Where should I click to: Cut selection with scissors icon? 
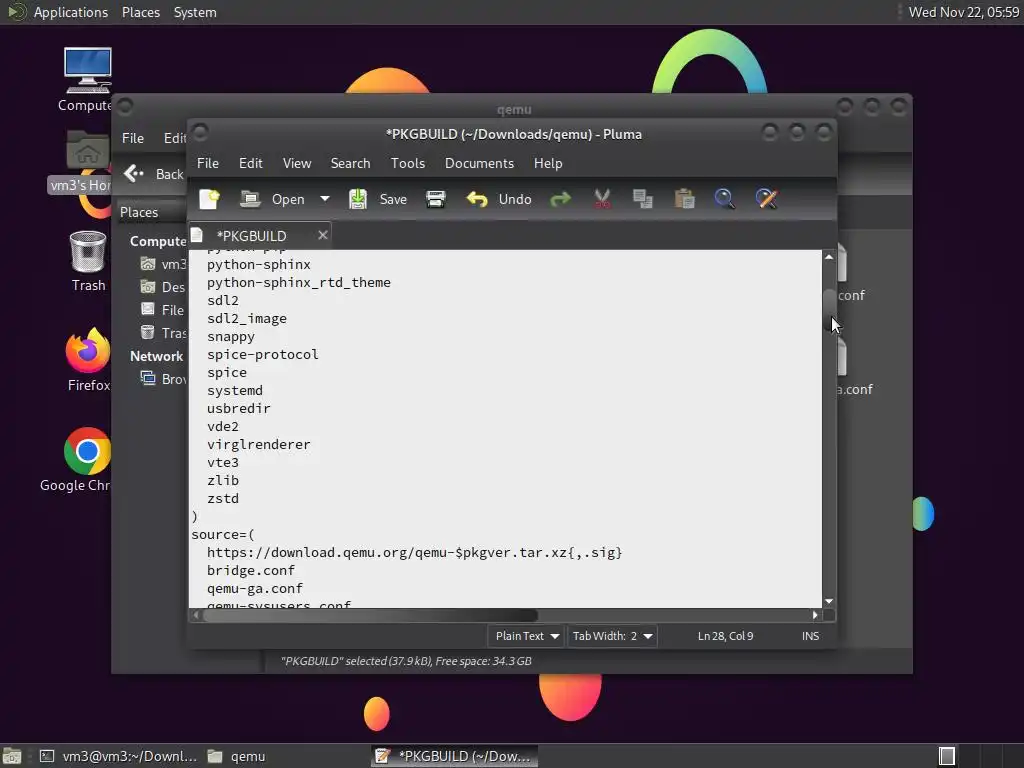click(x=602, y=199)
